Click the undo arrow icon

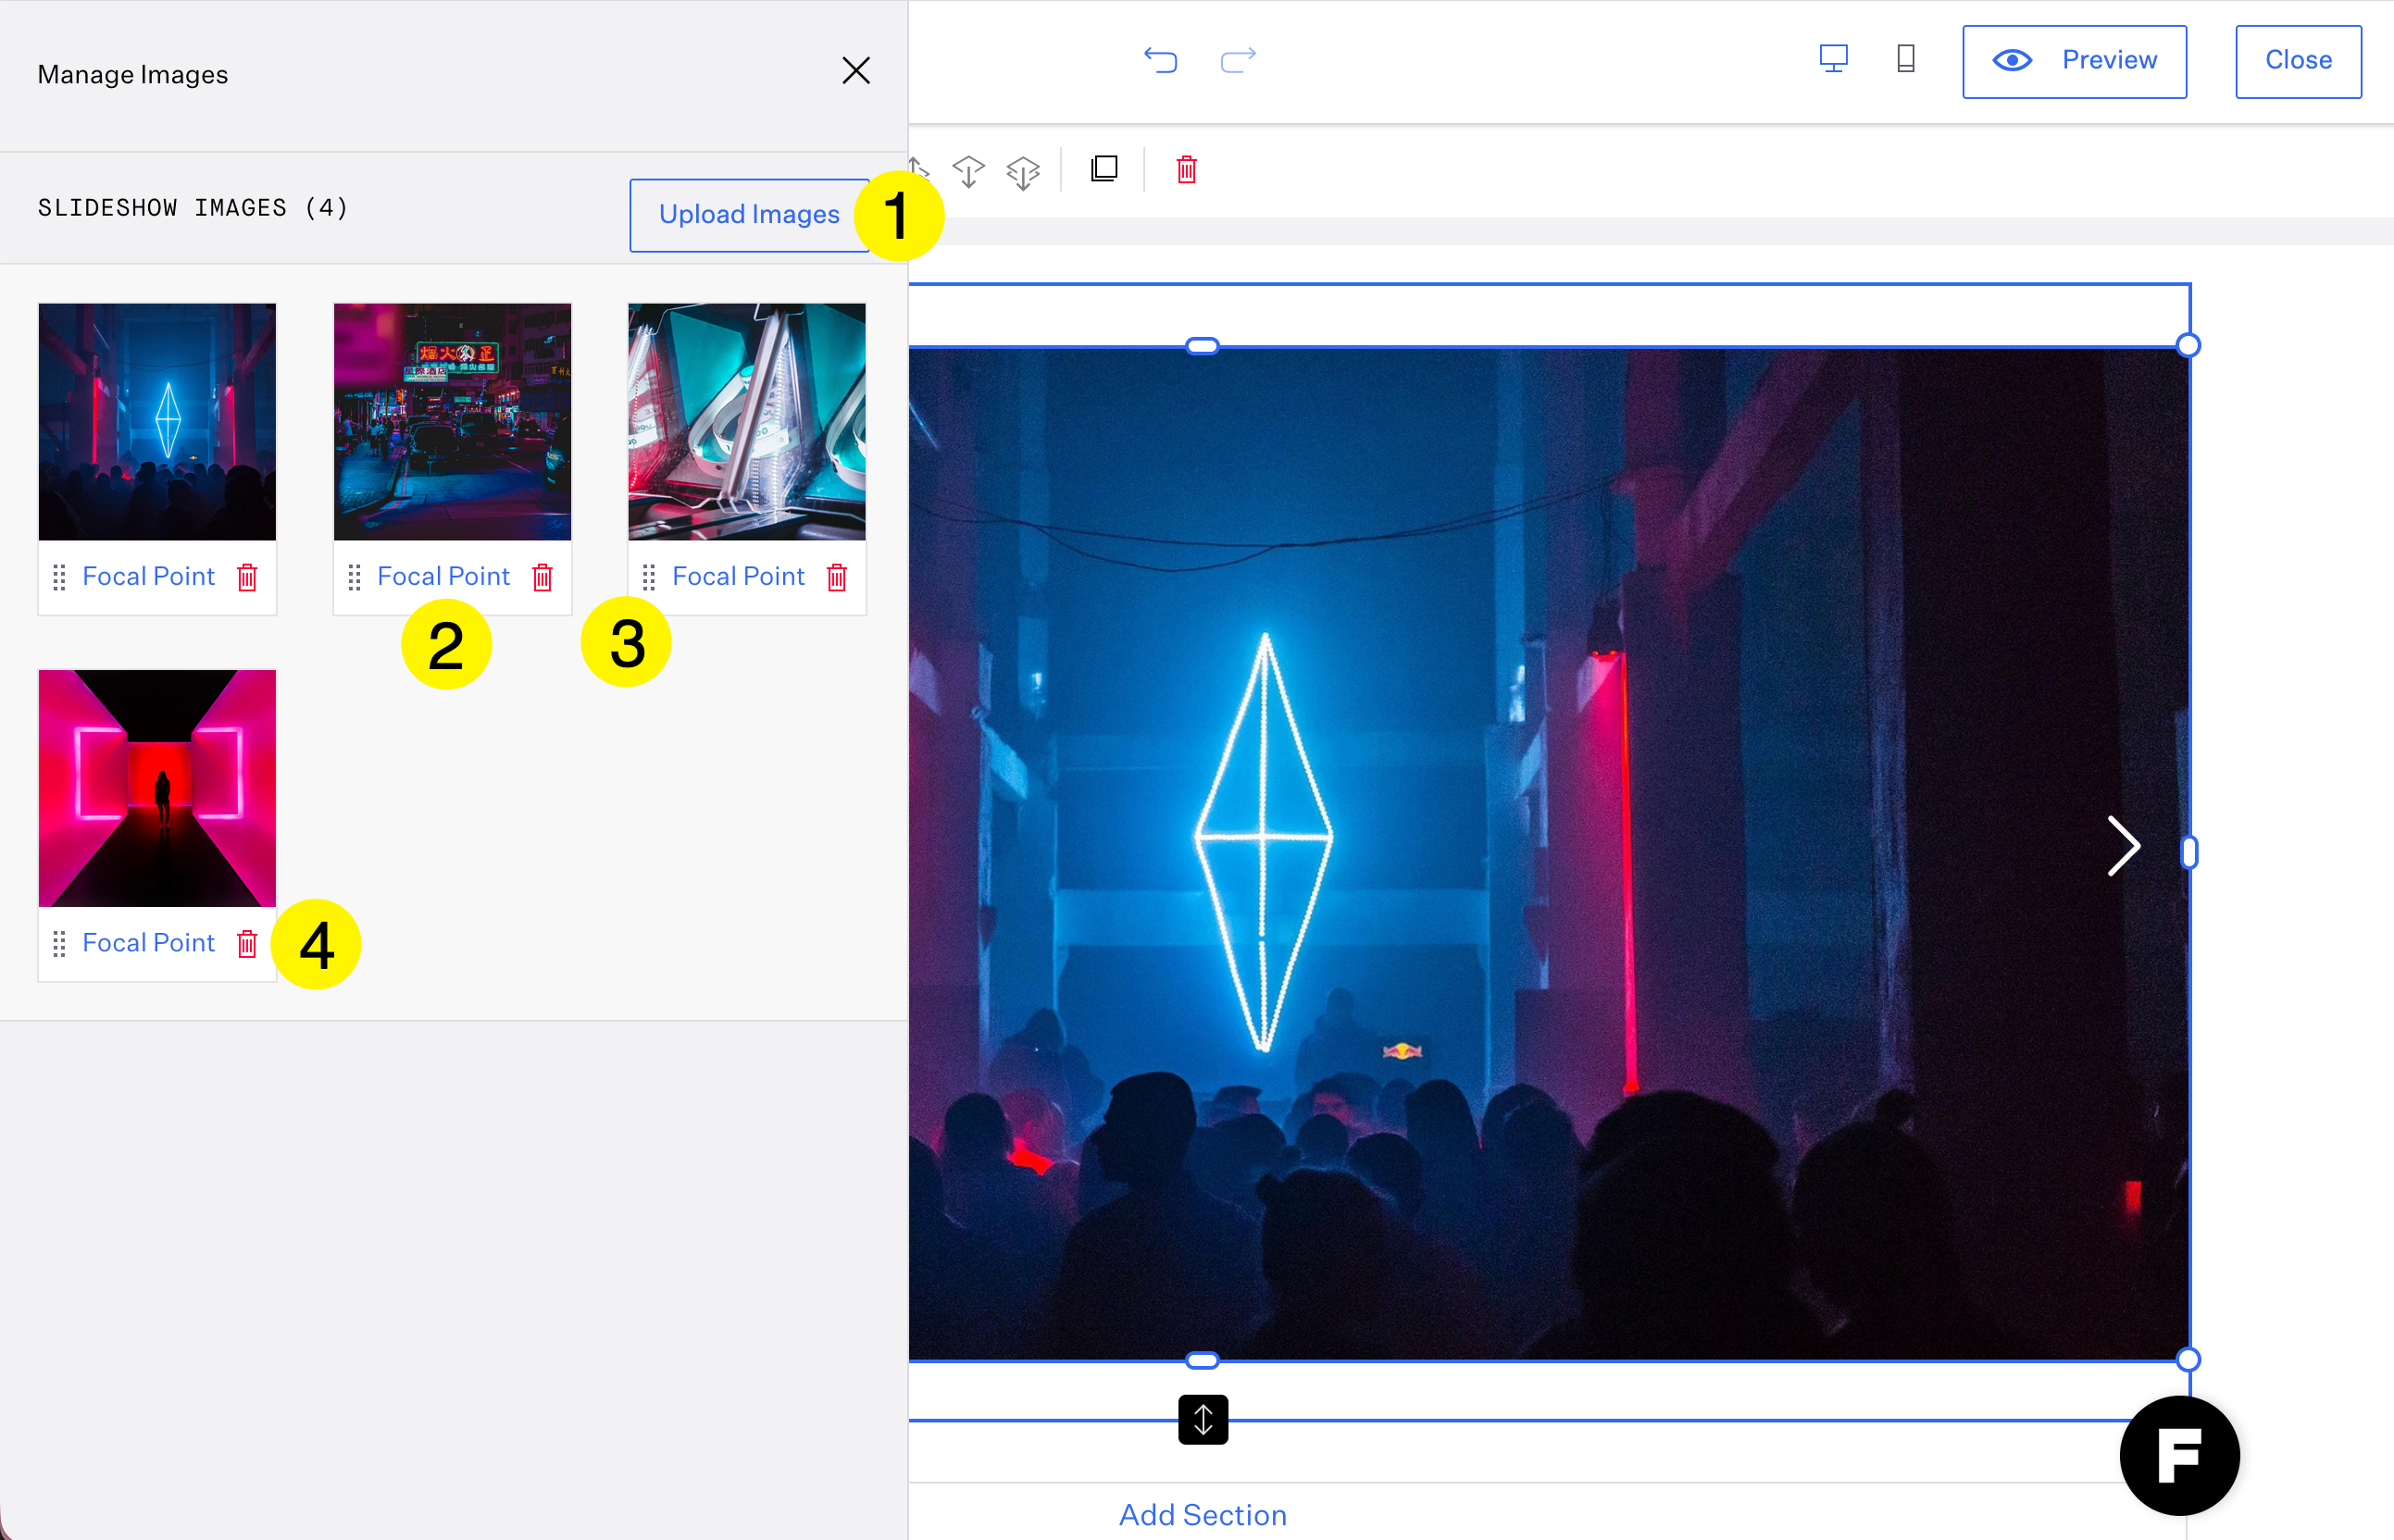coord(1160,60)
